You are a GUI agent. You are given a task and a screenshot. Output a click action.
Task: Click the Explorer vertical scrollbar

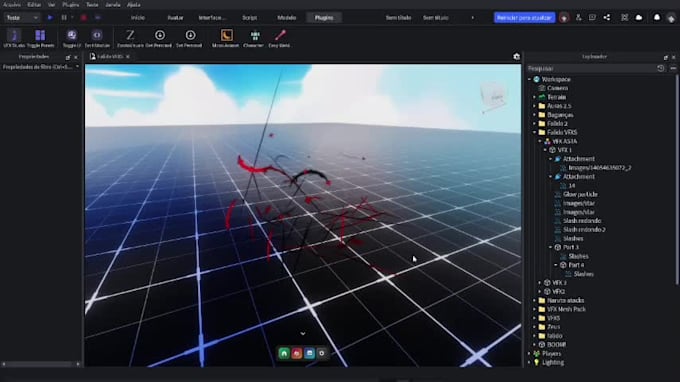[x=677, y=179]
